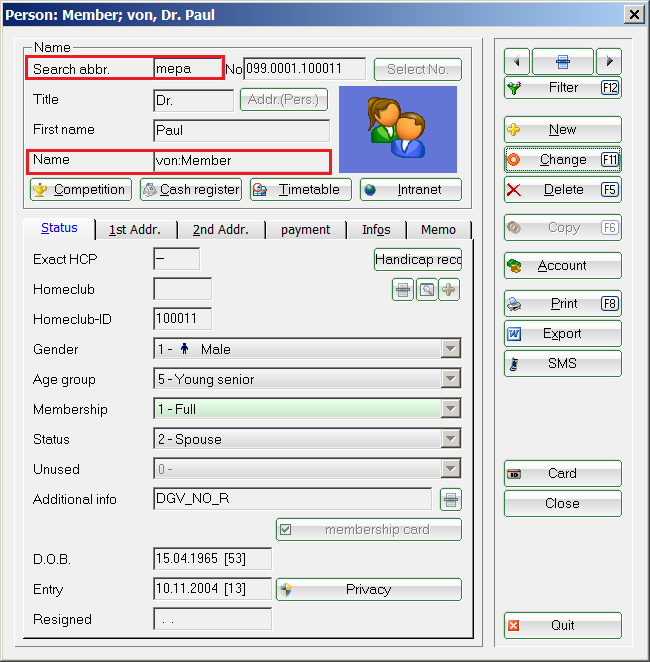Viewport: 650px width, 662px height.
Task: Click the Additional info list icon
Action: 451,500
